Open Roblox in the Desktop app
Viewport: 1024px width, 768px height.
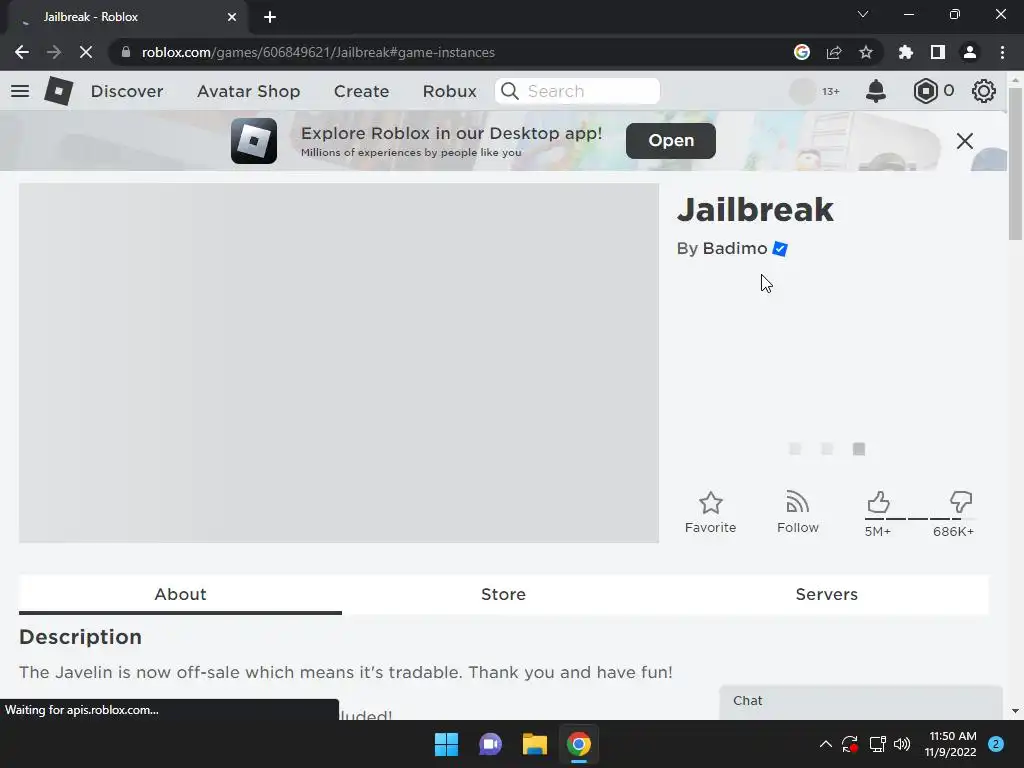click(x=671, y=140)
